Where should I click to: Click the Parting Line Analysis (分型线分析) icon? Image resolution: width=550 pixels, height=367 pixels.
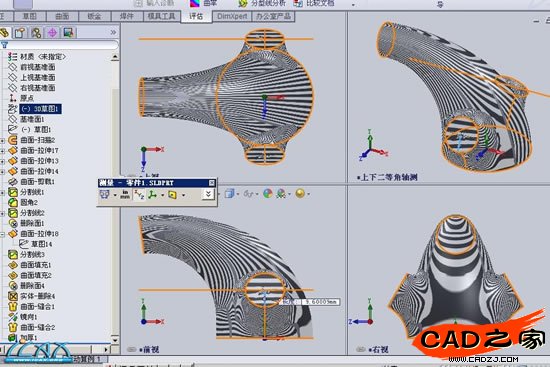(243, 4)
